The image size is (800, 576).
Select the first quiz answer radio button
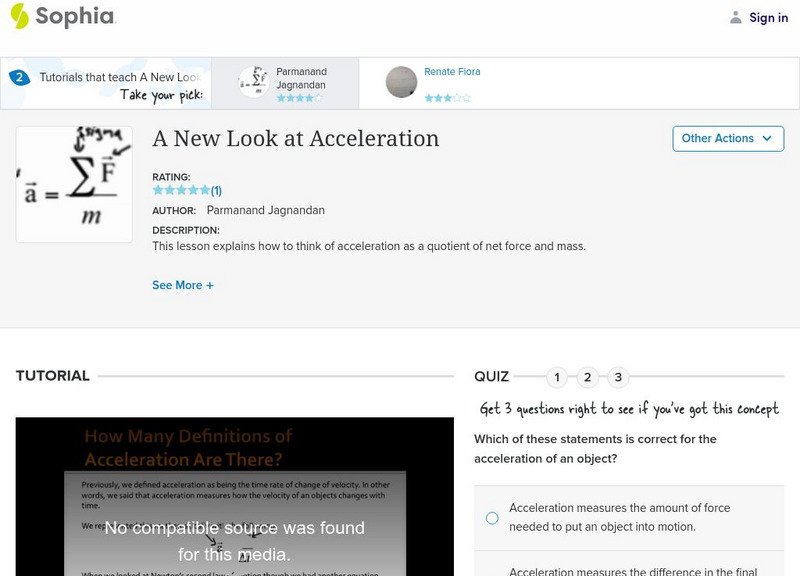point(490,516)
